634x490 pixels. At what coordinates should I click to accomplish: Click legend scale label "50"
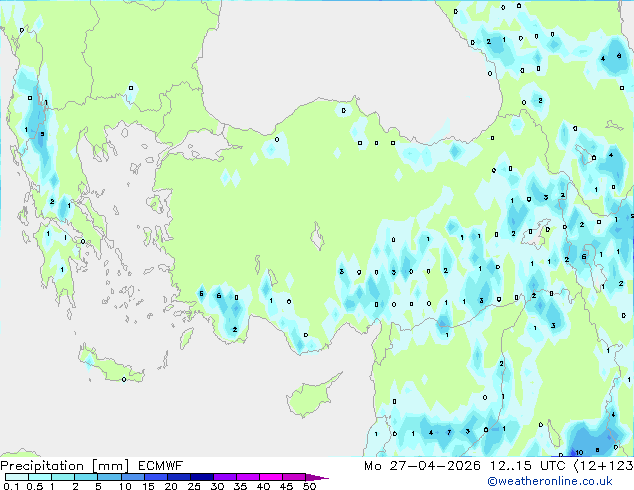310,486
